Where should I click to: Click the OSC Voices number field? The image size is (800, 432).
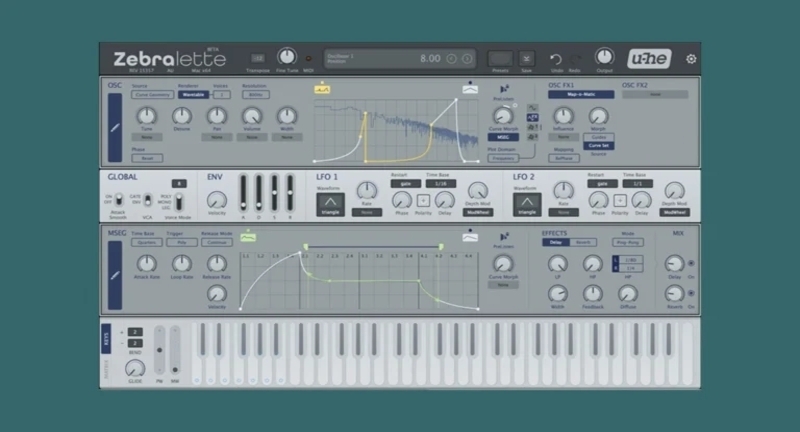click(x=221, y=95)
